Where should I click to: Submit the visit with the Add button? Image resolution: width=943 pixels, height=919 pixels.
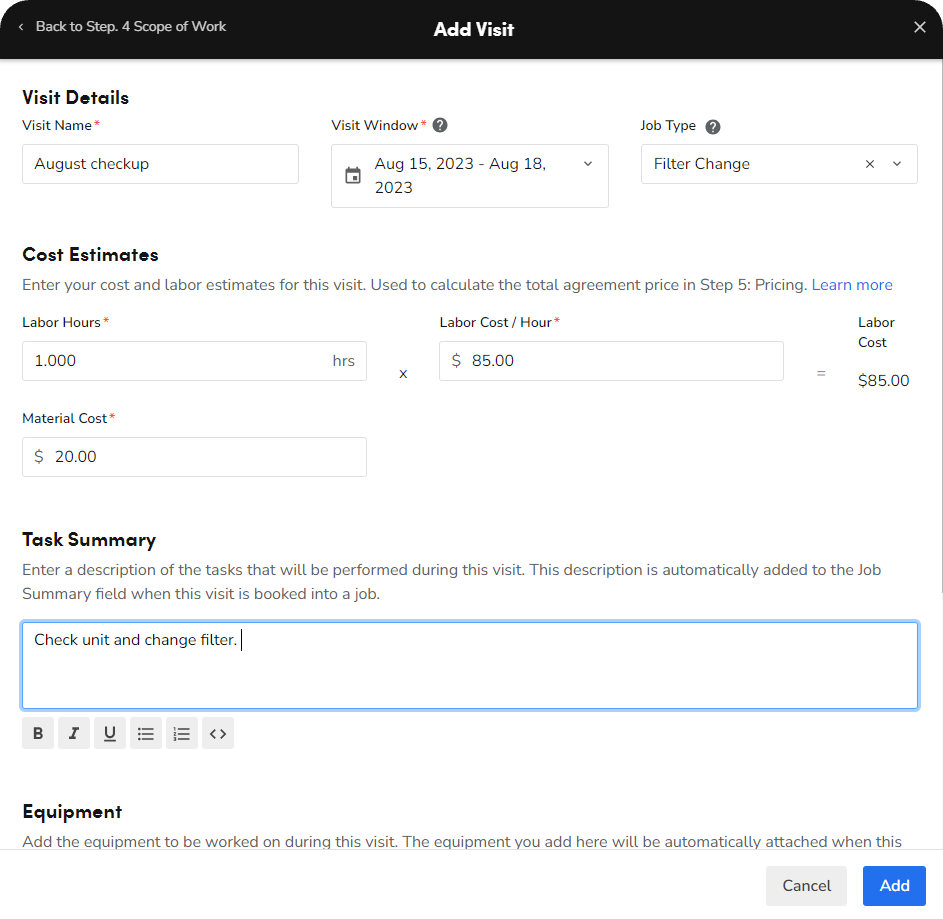(x=893, y=886)
